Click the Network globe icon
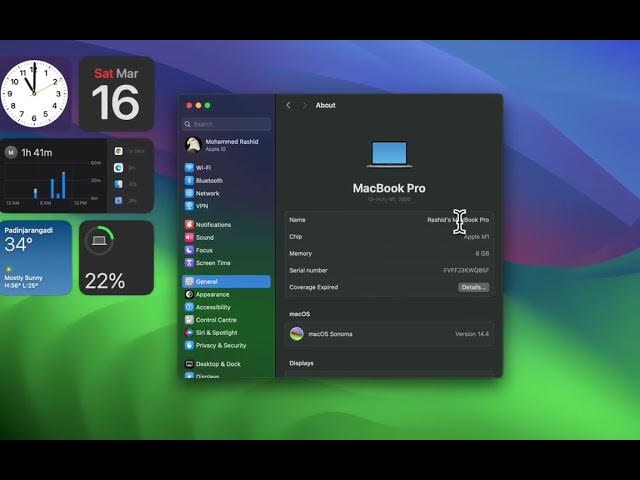 click(189, 193)
